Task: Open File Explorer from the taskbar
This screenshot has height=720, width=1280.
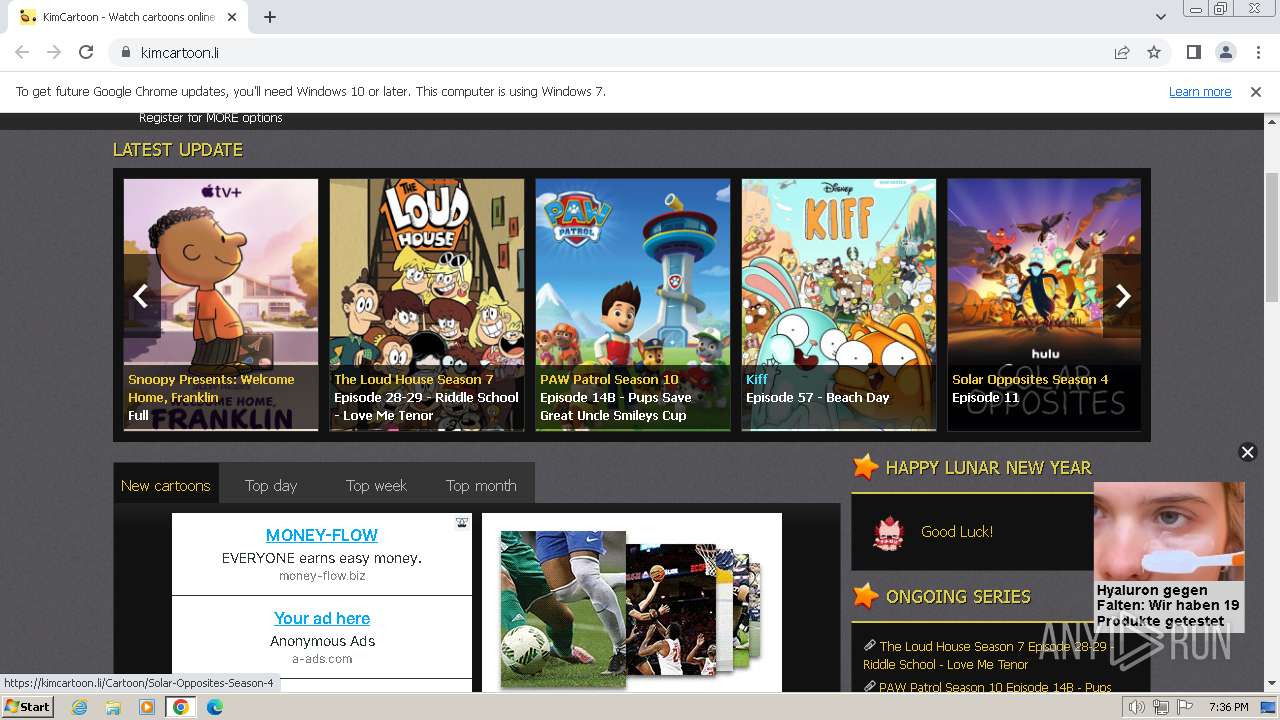Action: tap(113, 707)
